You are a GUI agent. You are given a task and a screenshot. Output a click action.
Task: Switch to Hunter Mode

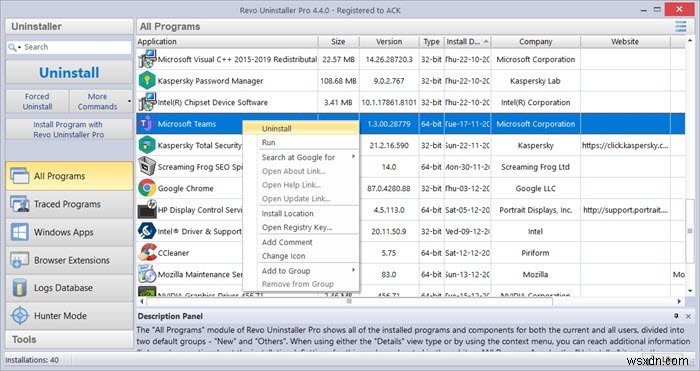pyautogui.click(x=69, y=316)
